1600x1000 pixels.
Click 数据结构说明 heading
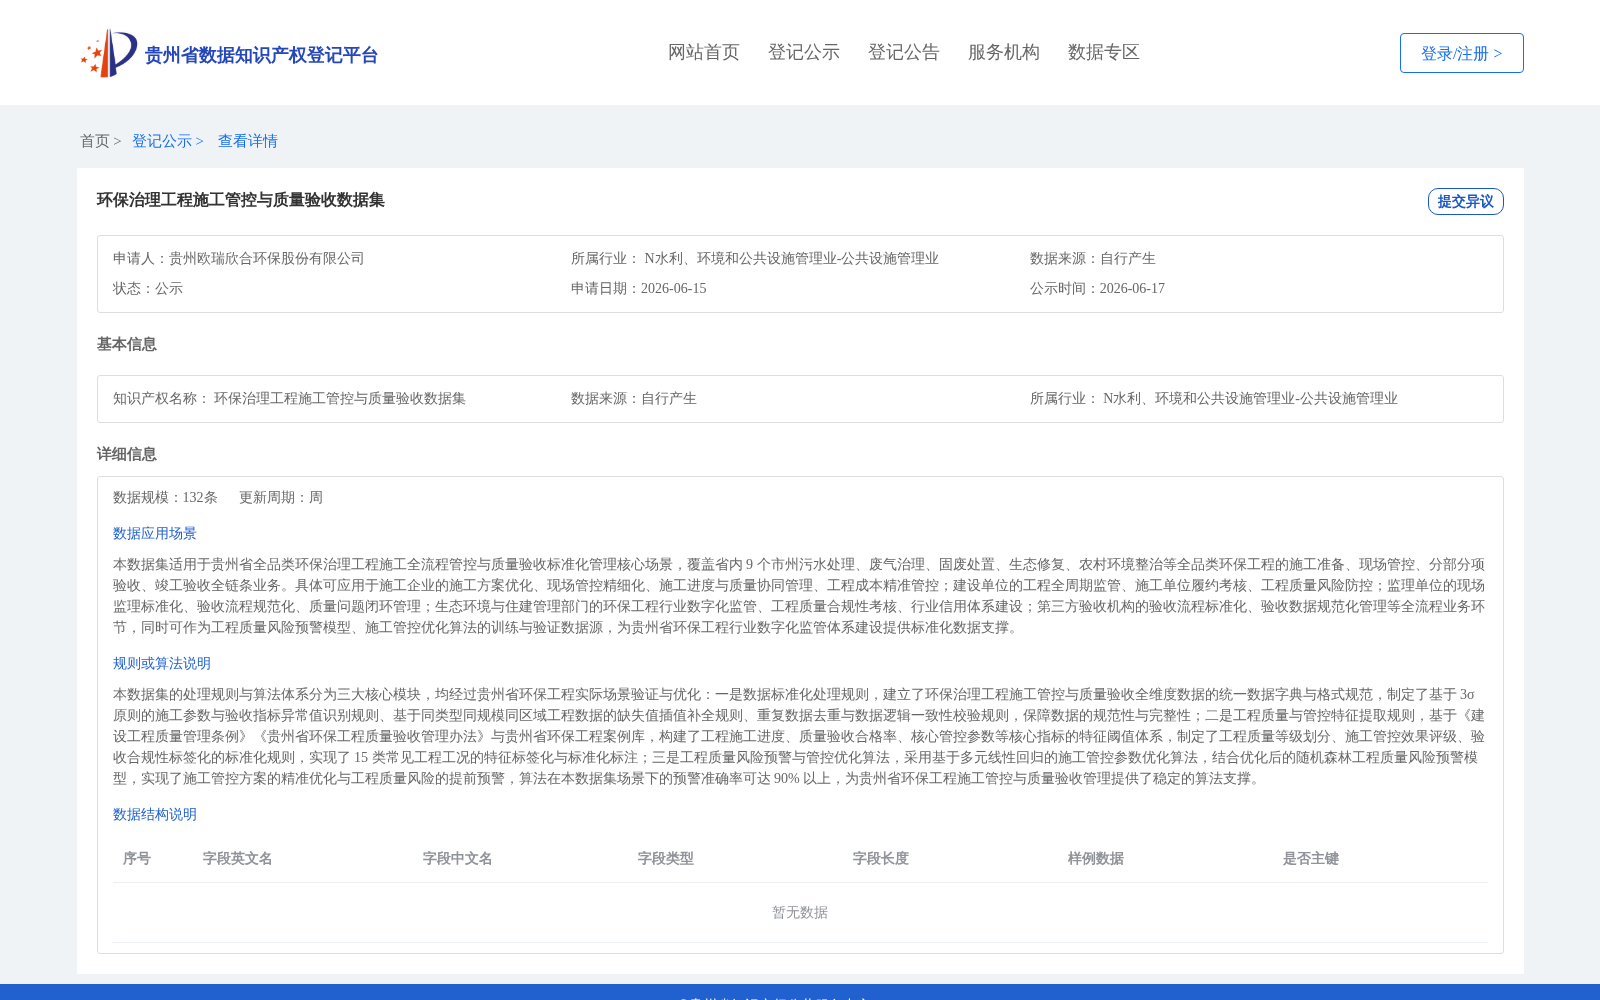[155, 814]
